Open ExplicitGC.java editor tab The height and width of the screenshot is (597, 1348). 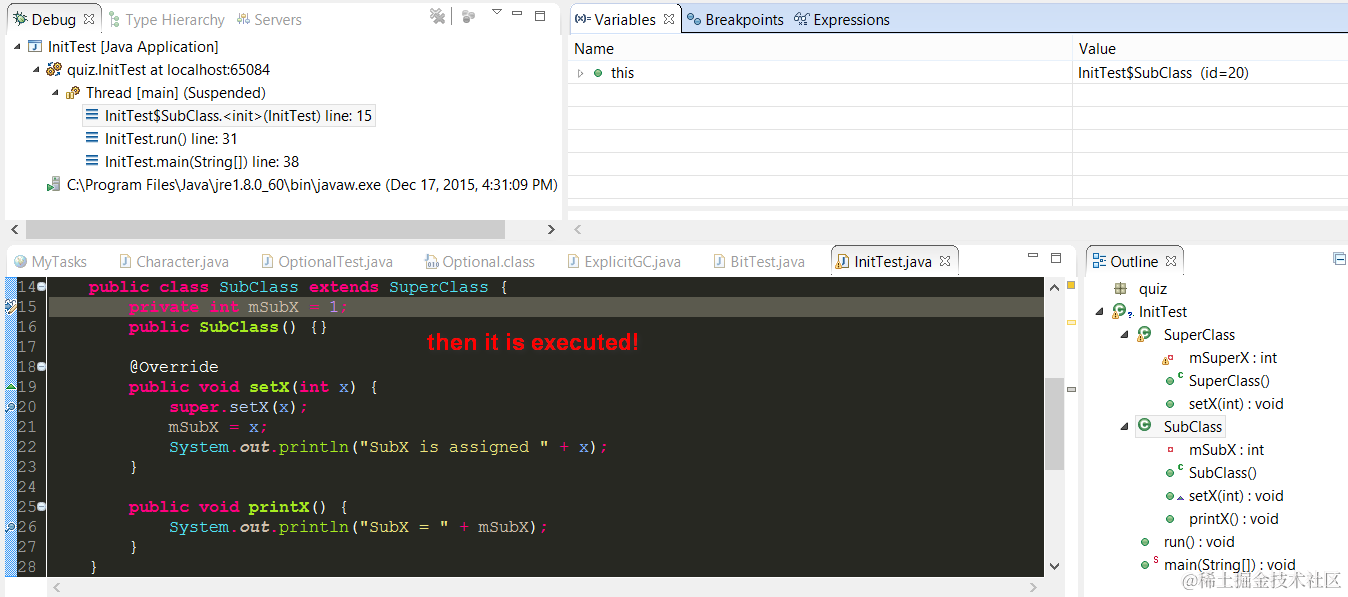pyautogui.click(x=624, y=262)
